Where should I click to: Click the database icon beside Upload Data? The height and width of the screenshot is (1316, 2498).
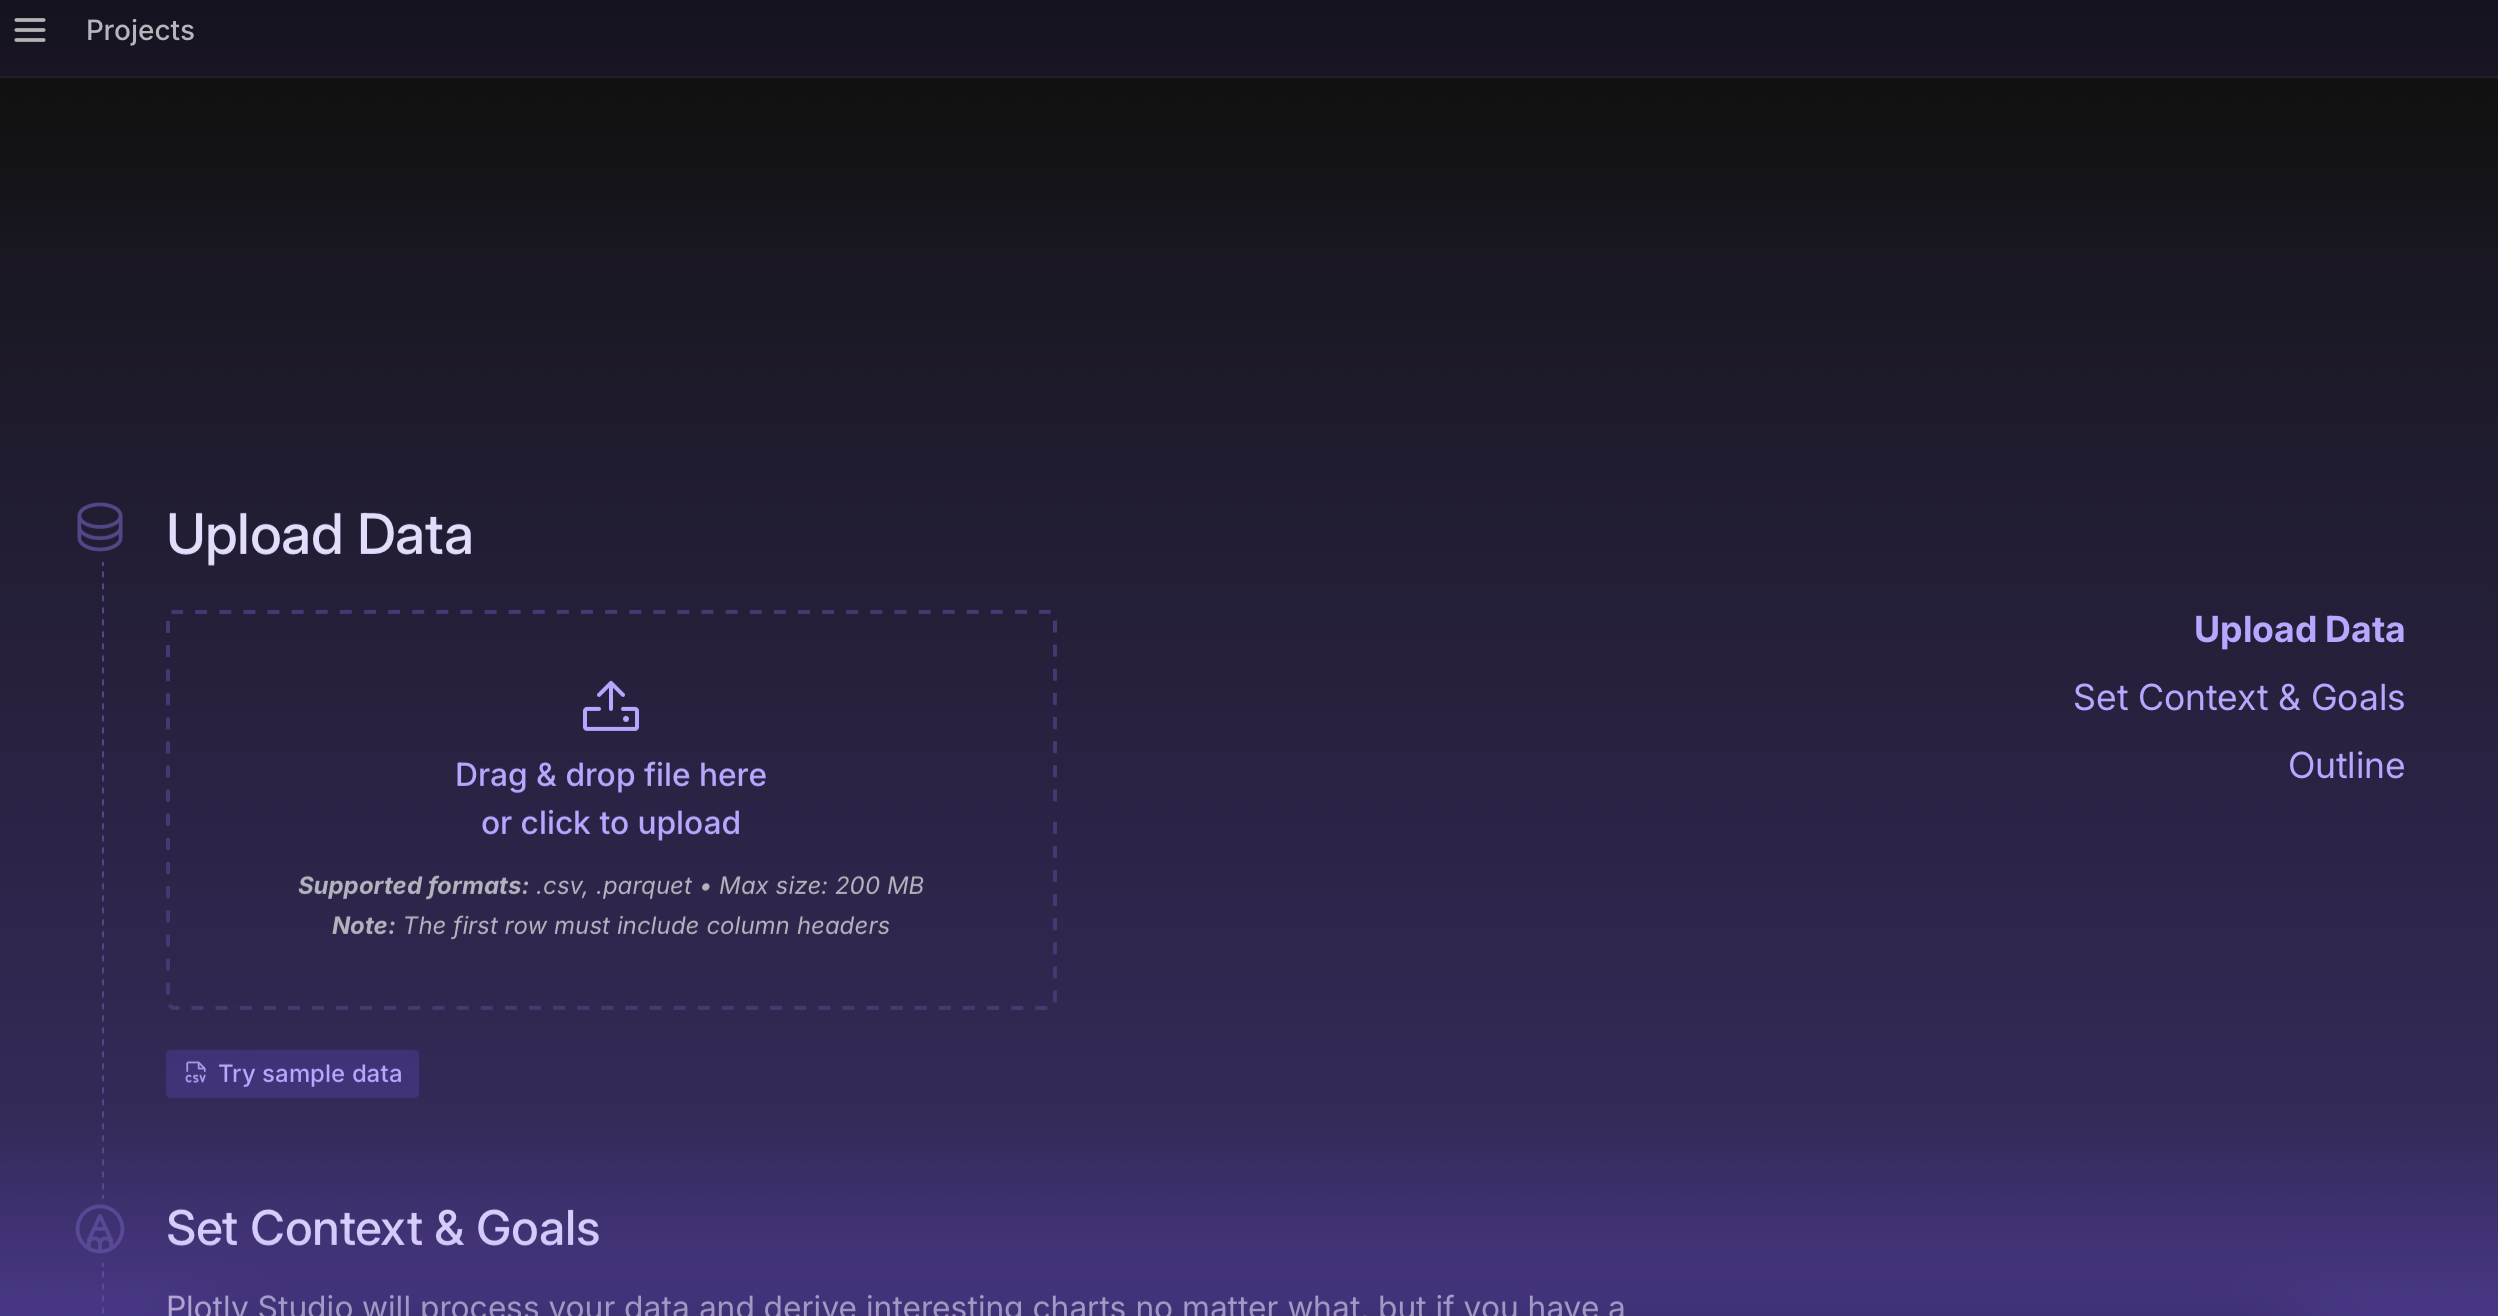(100, 527)
